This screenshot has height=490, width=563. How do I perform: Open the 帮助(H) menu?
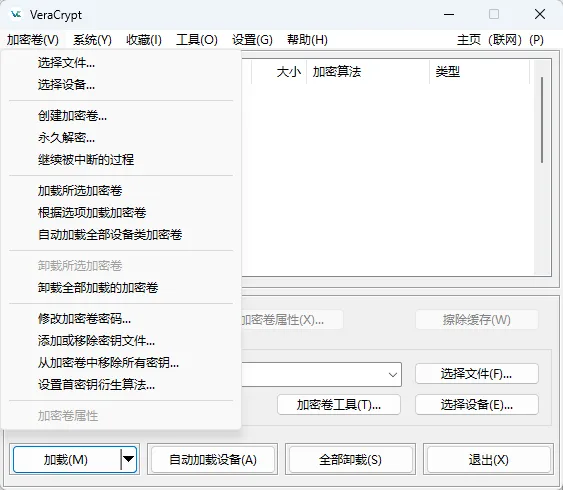307,39
